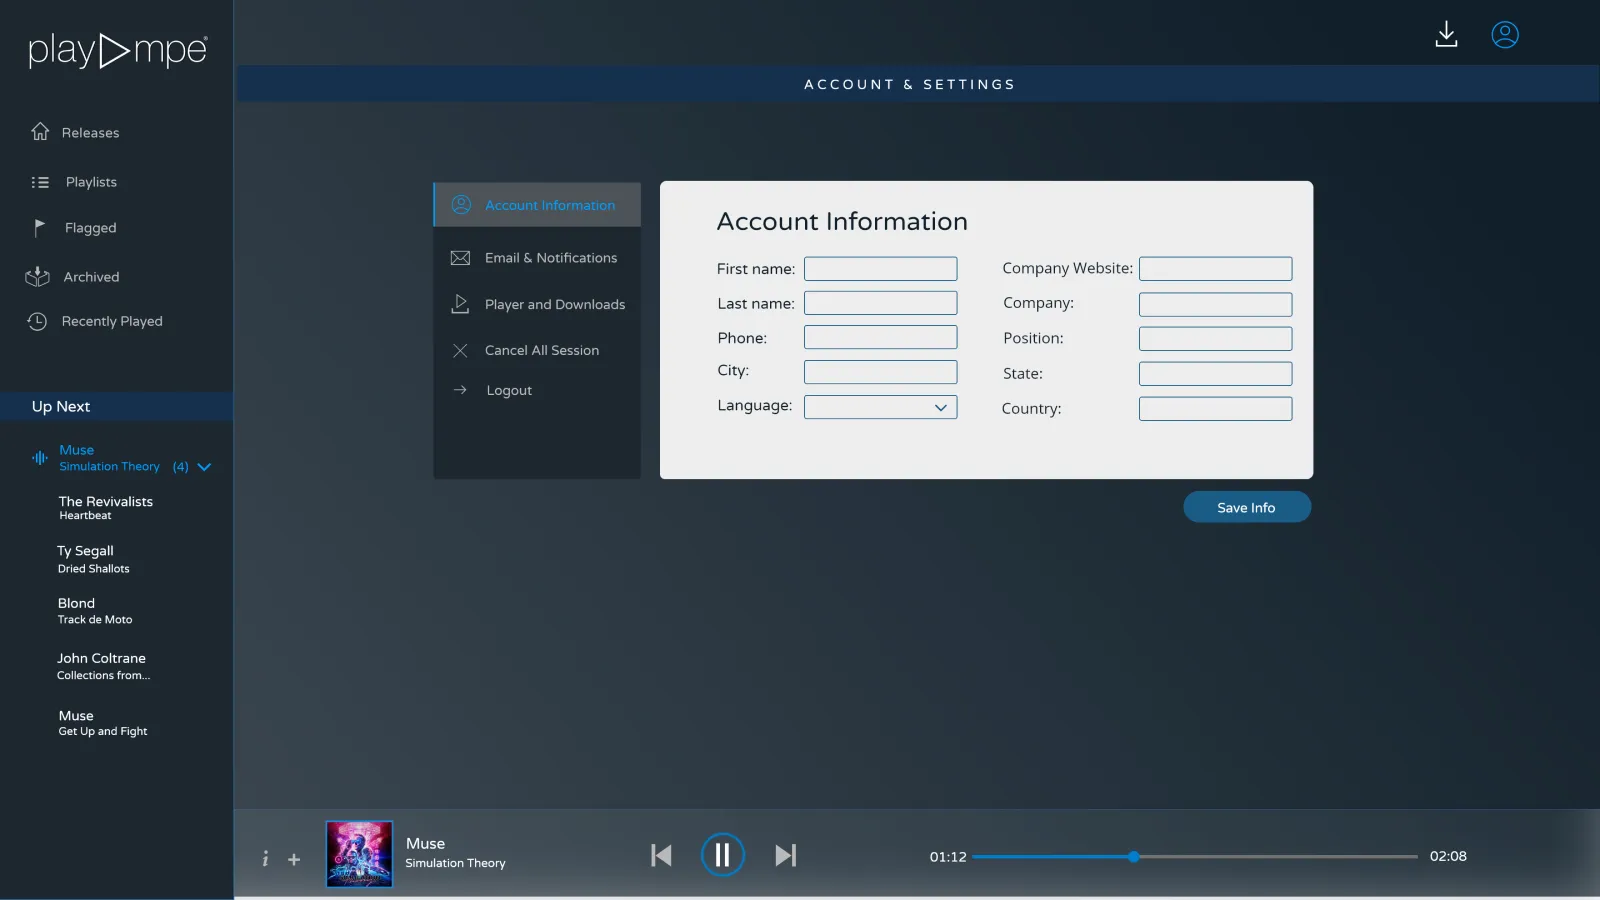Click the Recently Played clock icon
Image resolution: width=1600 pixels, height=900 pixels.
click(x=36, y=321)
